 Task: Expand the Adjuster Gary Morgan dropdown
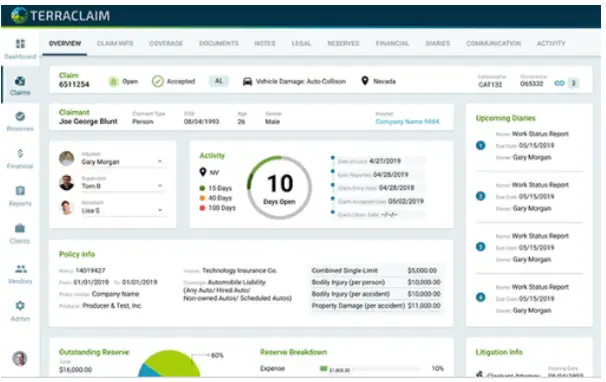point(160,162)
